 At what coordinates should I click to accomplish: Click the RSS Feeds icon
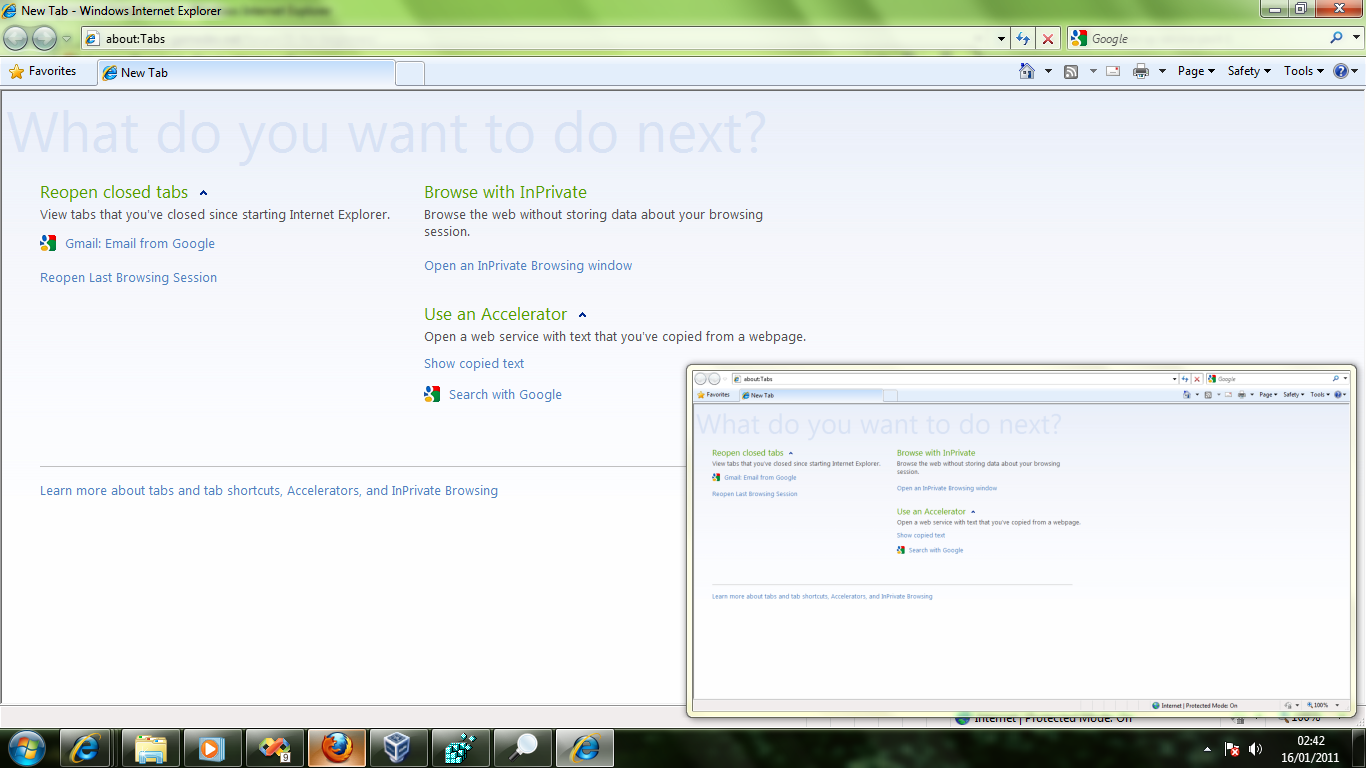(x=1071, y=71)
